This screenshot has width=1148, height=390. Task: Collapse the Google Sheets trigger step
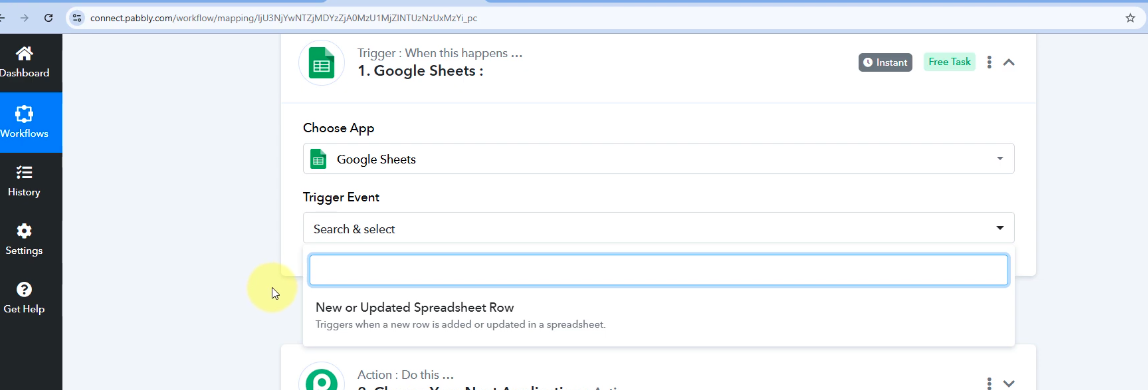1008,62
